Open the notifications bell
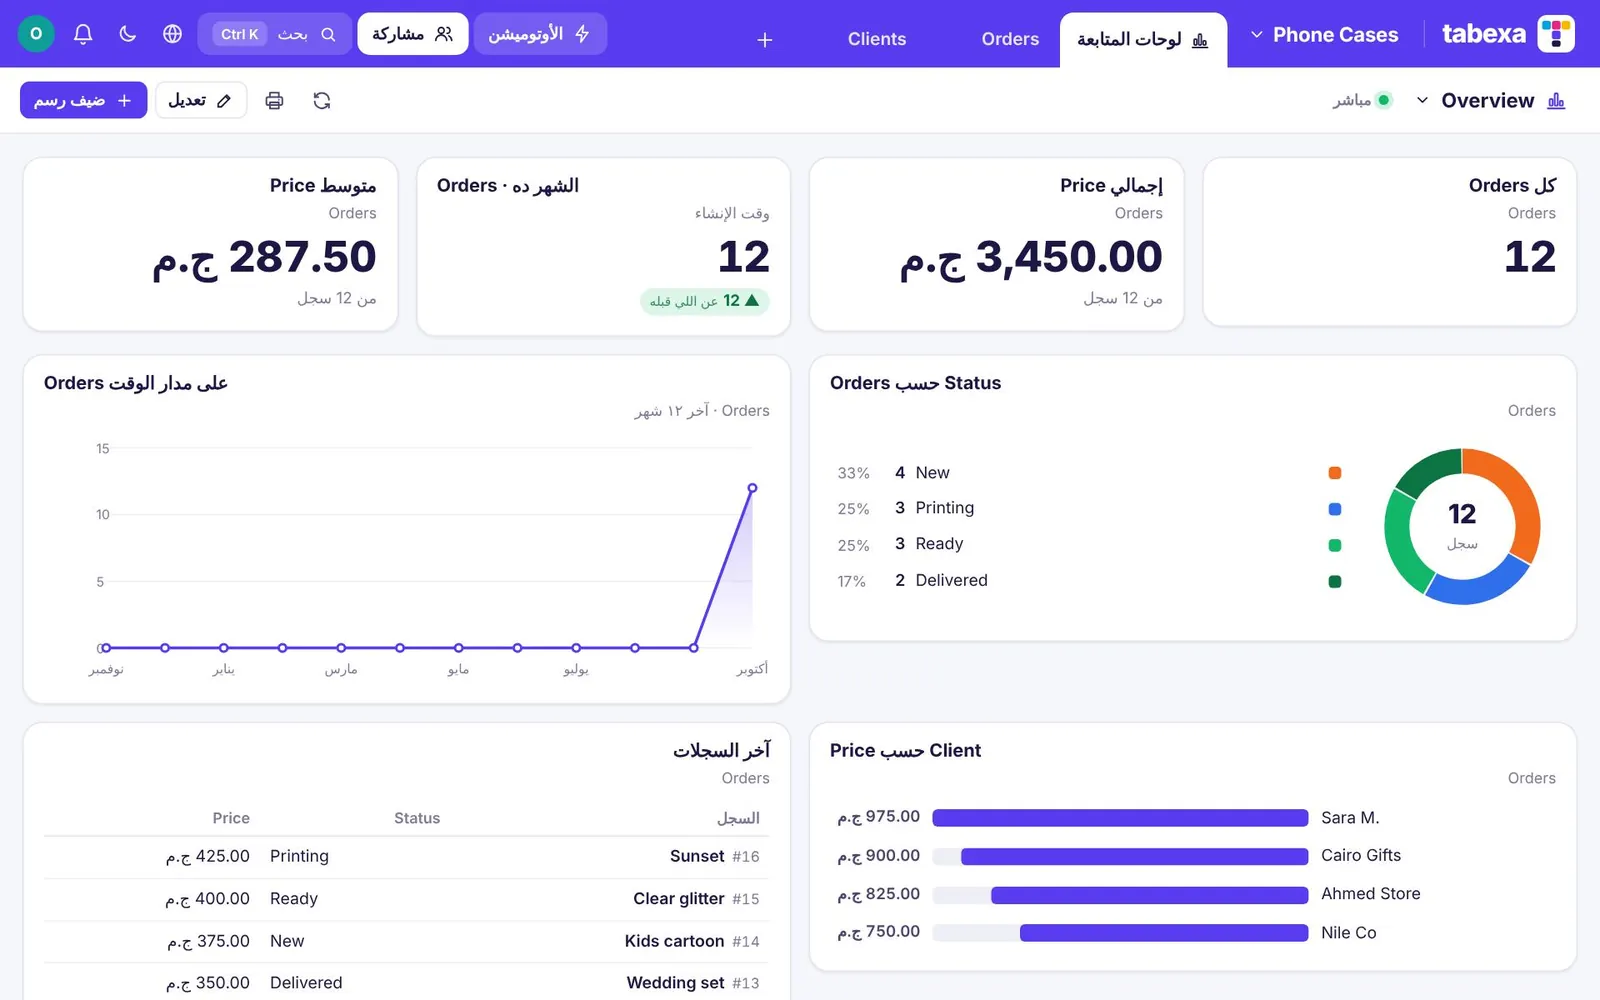Viewport: 1600px width, 1000px height. pos(83,34)
